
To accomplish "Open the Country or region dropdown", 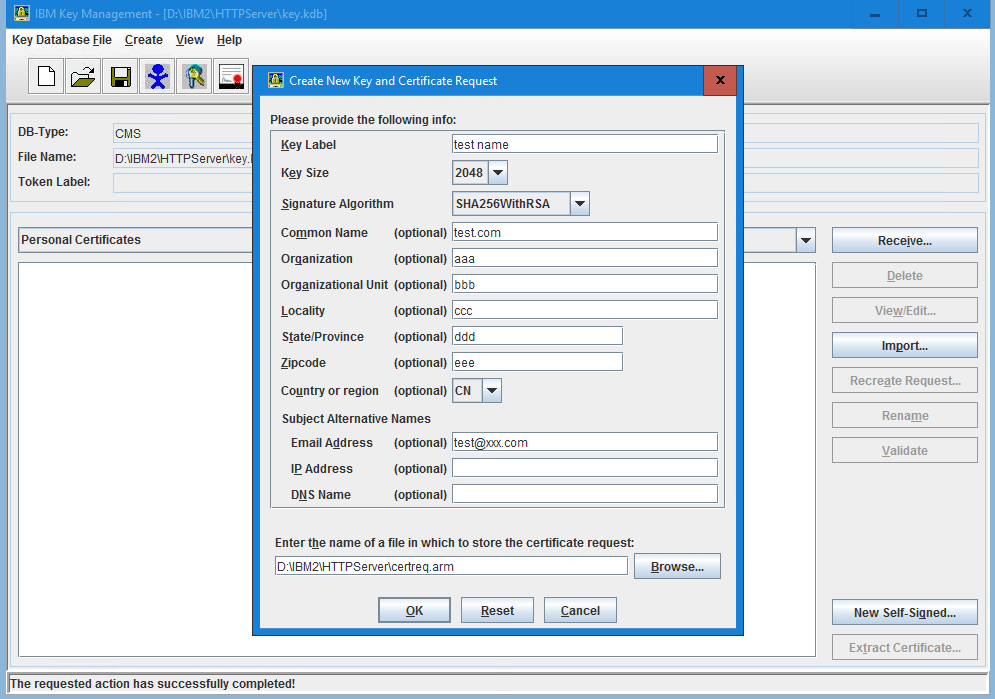I will [491, 390].
